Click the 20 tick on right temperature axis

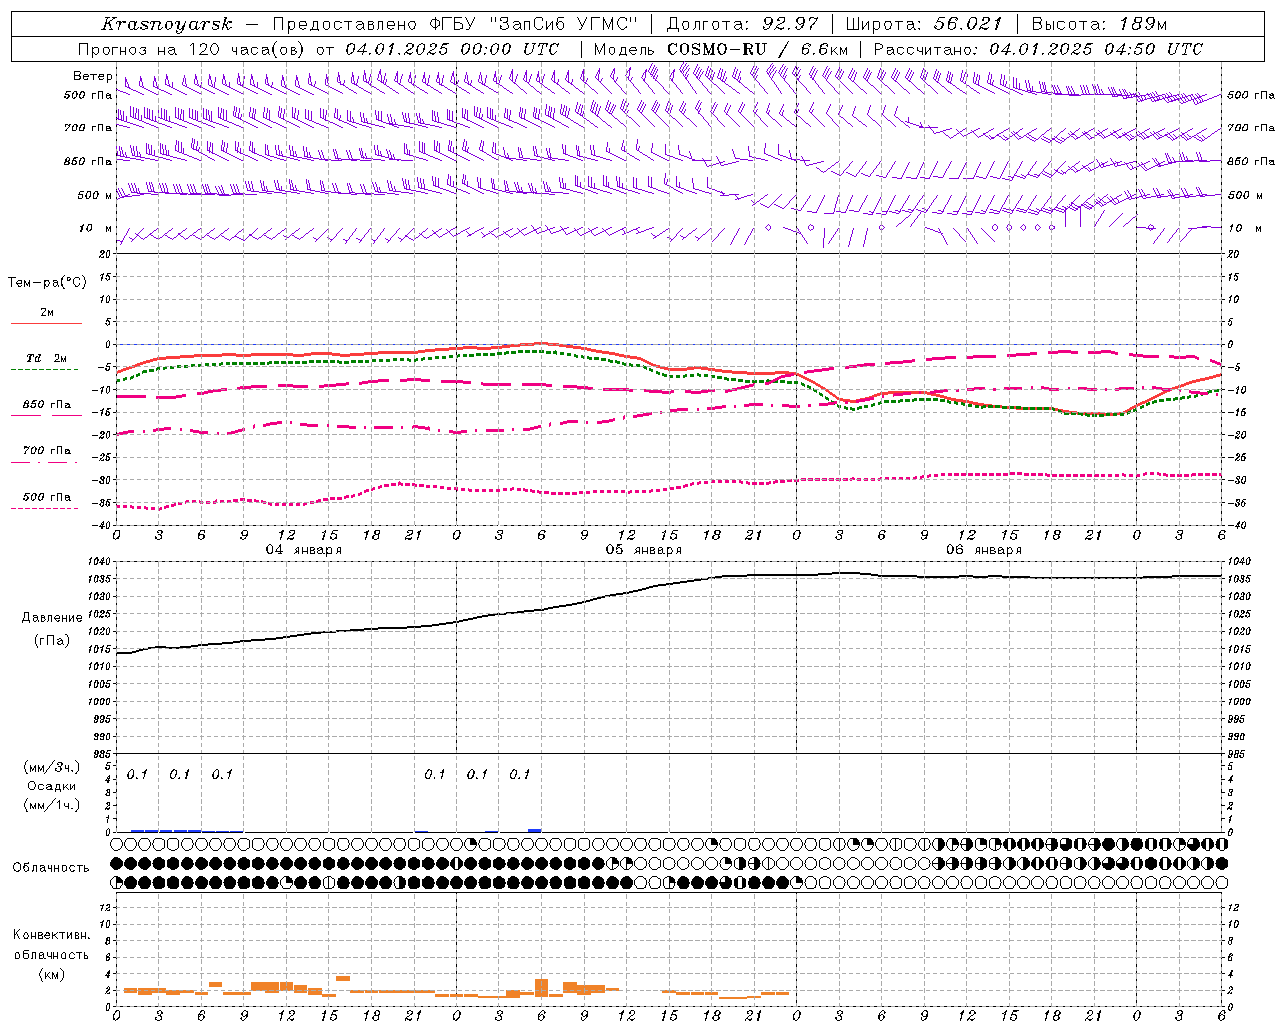pos(1233,255)
